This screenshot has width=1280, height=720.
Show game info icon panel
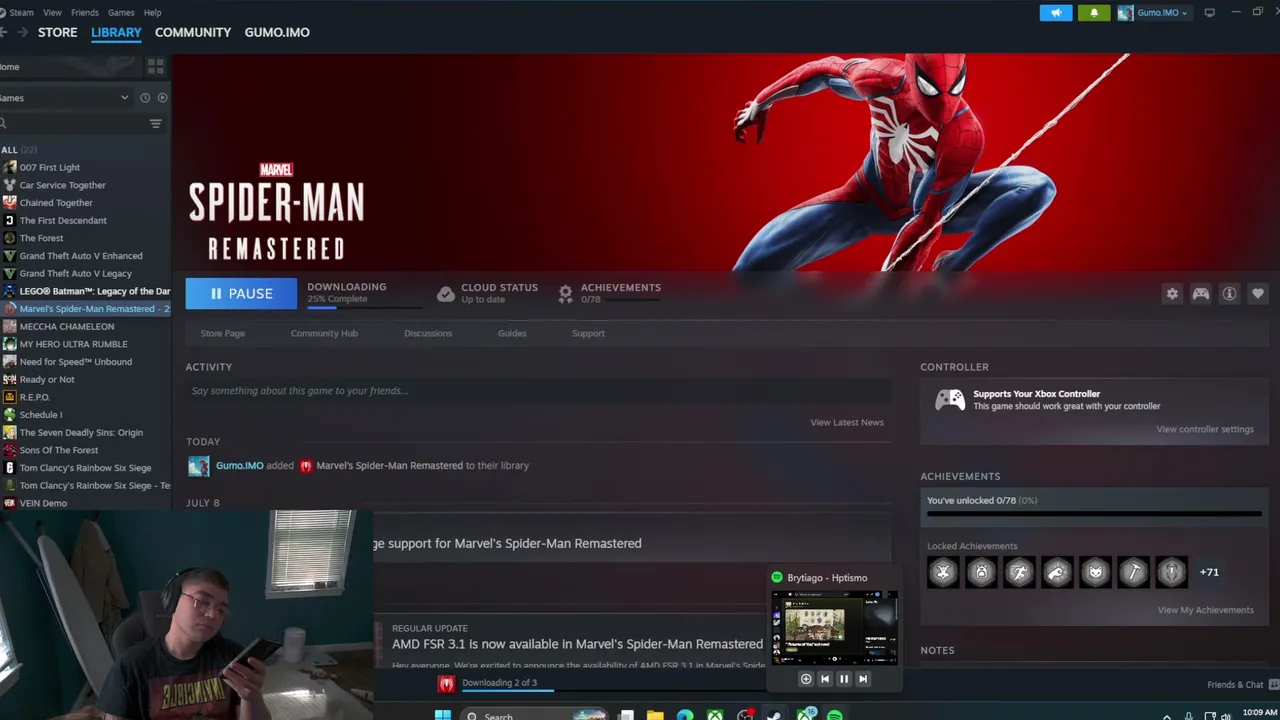coord(1229,294)
